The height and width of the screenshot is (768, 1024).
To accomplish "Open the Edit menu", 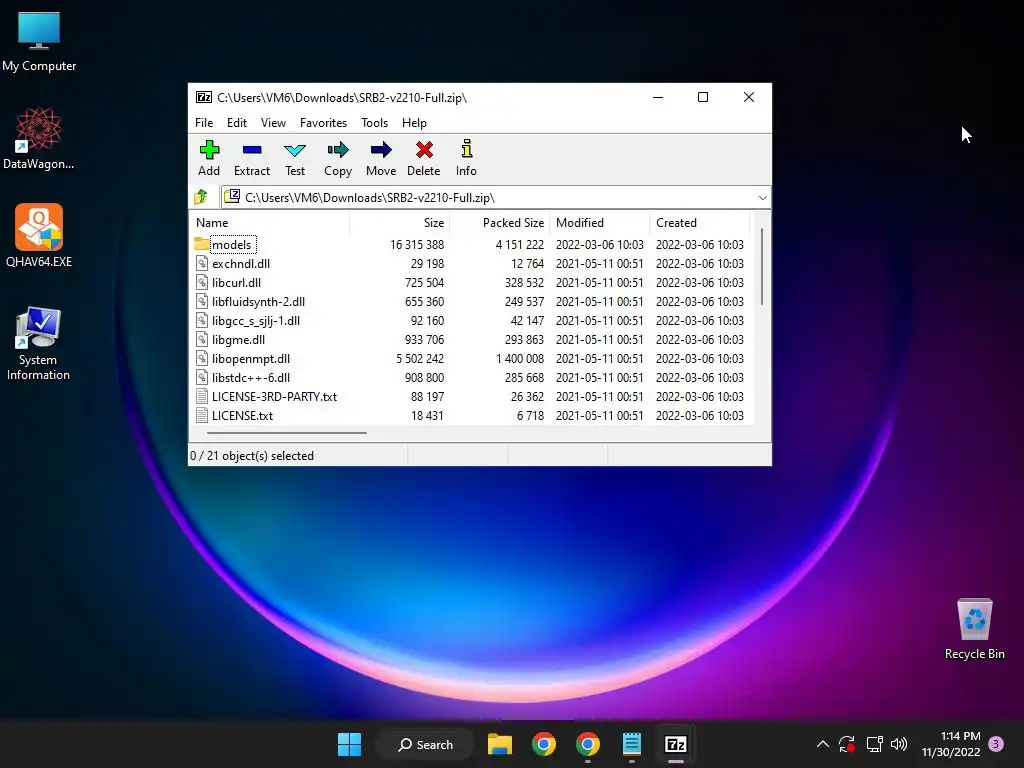I will tap(236, 123).
